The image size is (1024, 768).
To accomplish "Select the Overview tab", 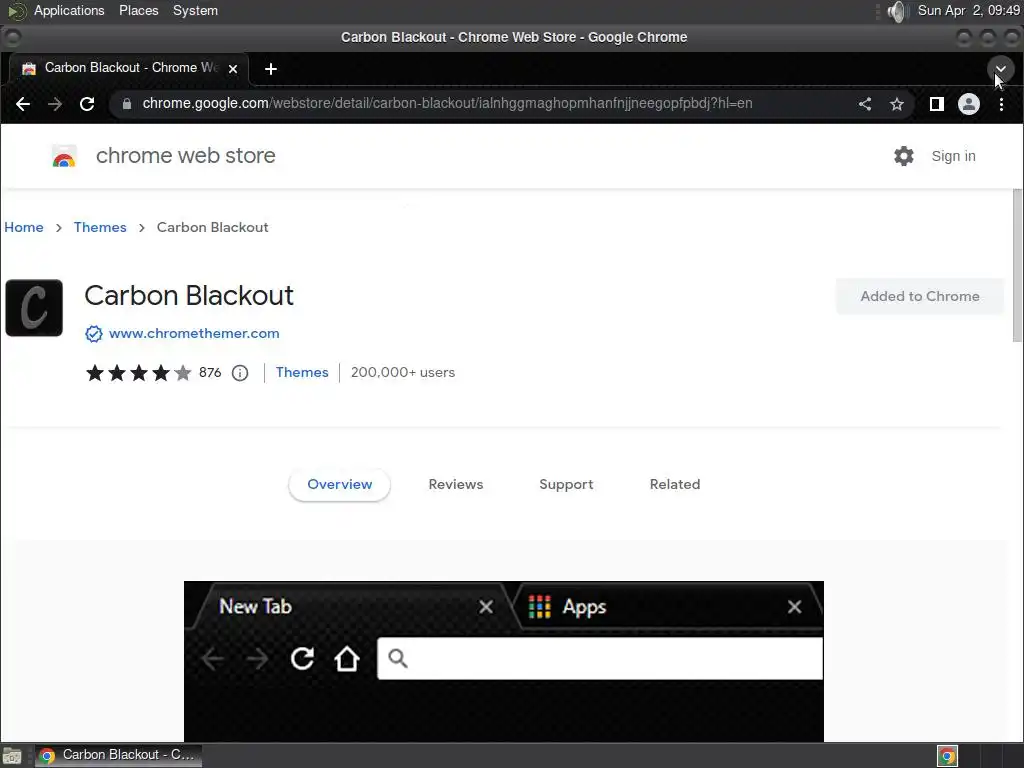I will [x=340, y=485].
